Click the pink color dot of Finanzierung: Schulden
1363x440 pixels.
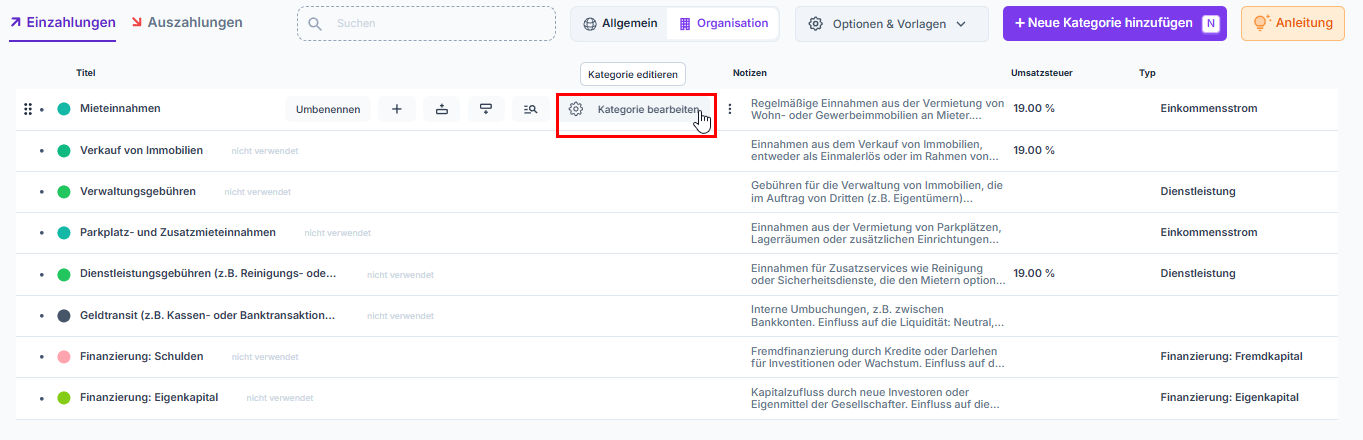click(64, 356)
